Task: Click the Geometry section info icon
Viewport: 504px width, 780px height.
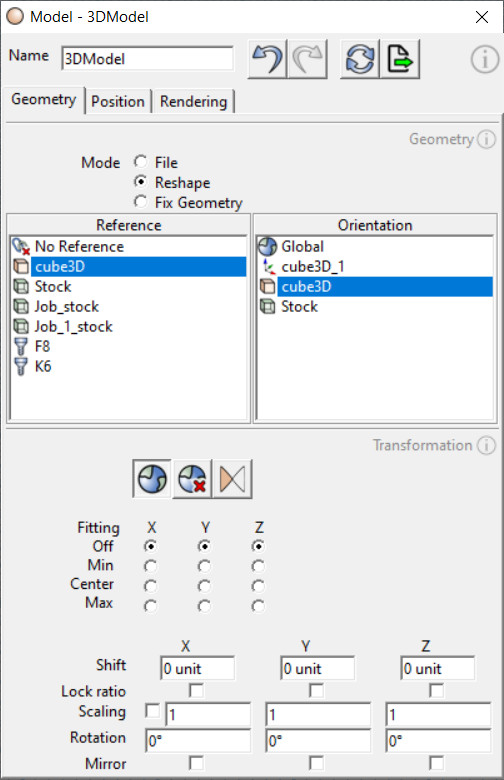Action: [x=487, y=139]
